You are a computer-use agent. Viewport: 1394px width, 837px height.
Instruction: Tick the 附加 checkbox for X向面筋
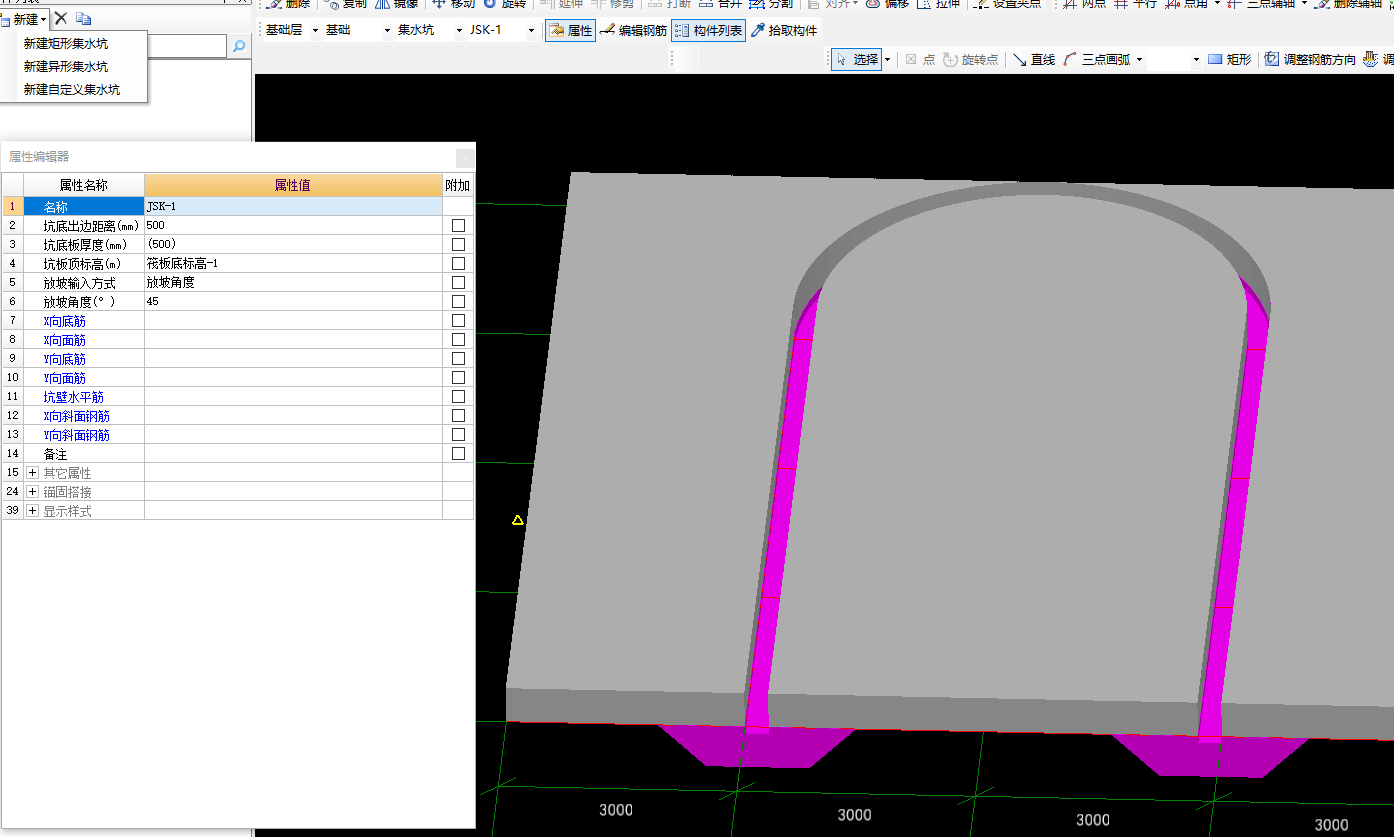click(x=458, y=340)
